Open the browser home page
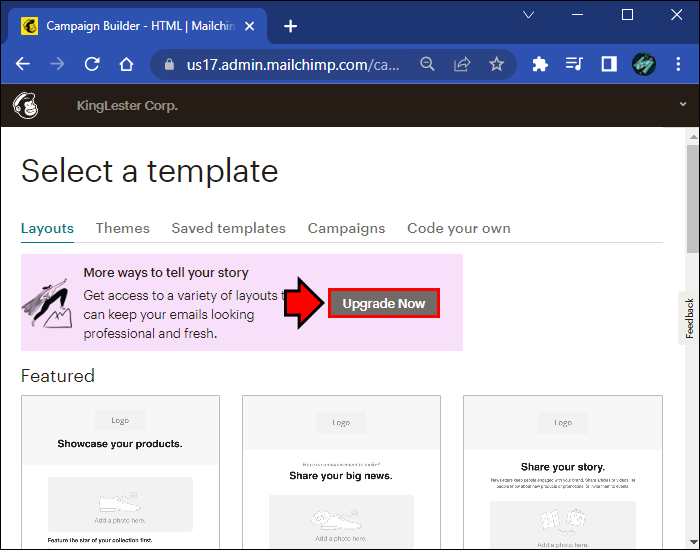This screenshot has height=550, width=700. (126, 64)
